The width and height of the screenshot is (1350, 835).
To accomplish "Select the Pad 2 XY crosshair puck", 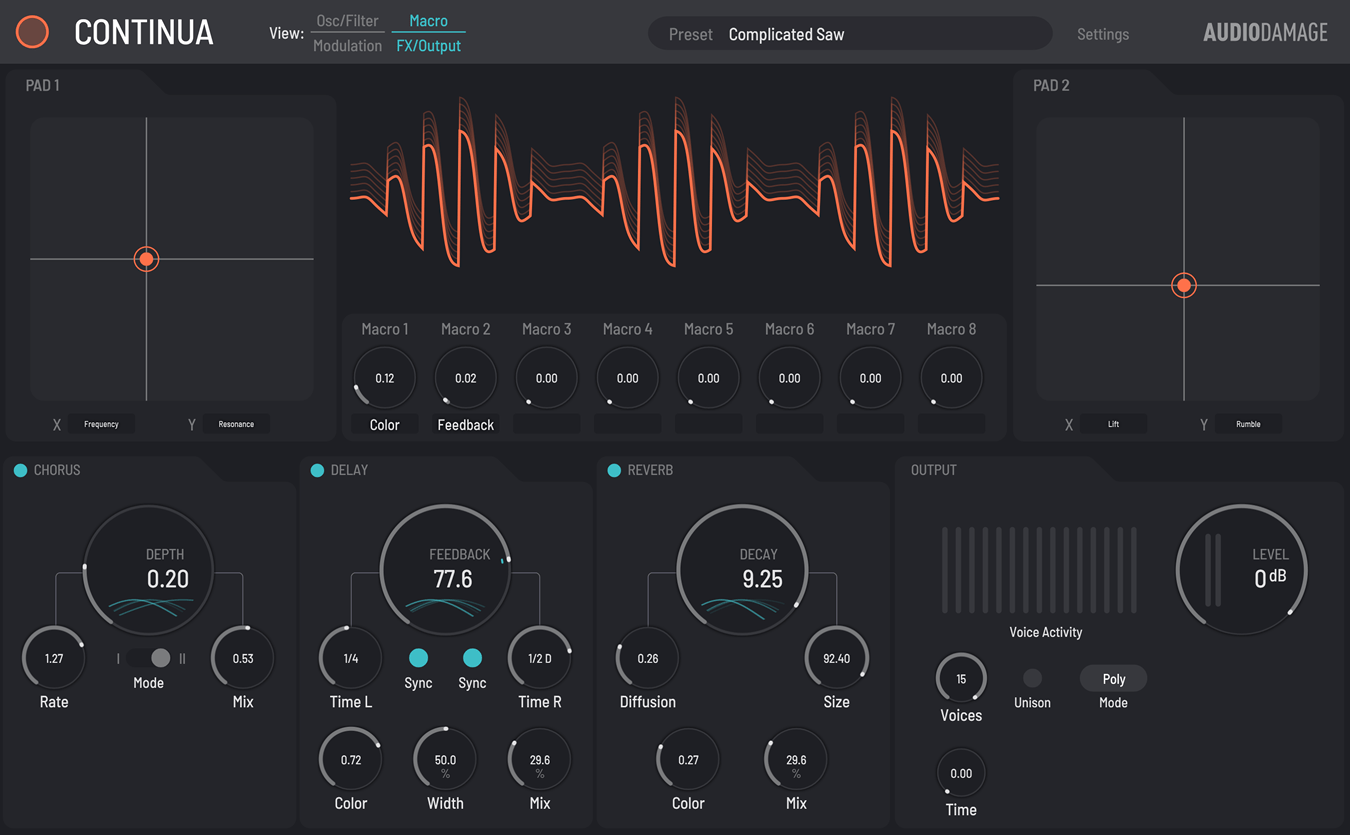I will tap(1183, 285).
